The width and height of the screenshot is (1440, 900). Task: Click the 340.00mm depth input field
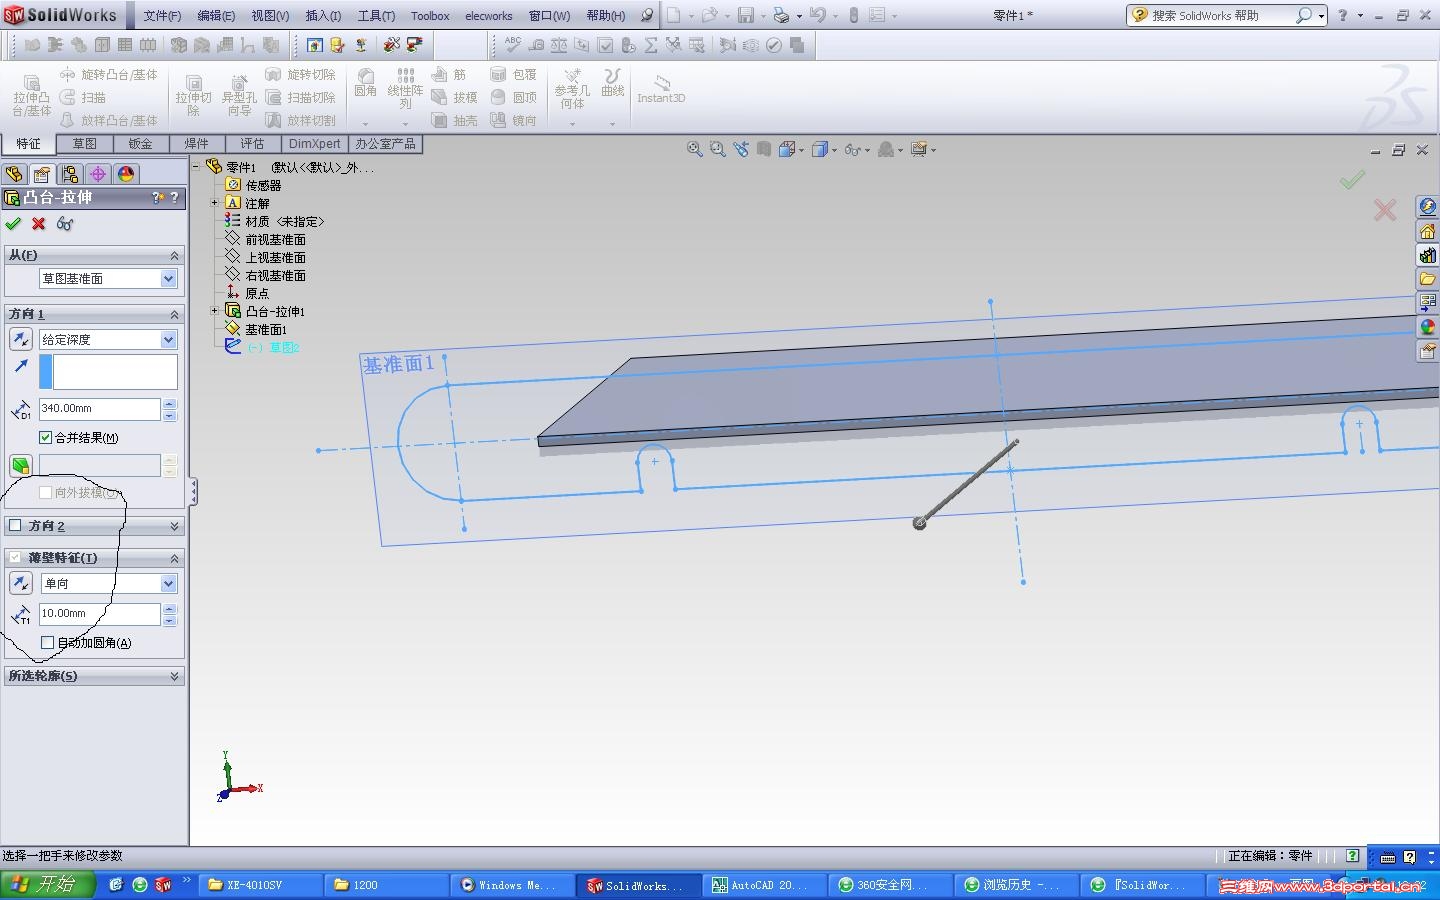click(x=98, y=409)
